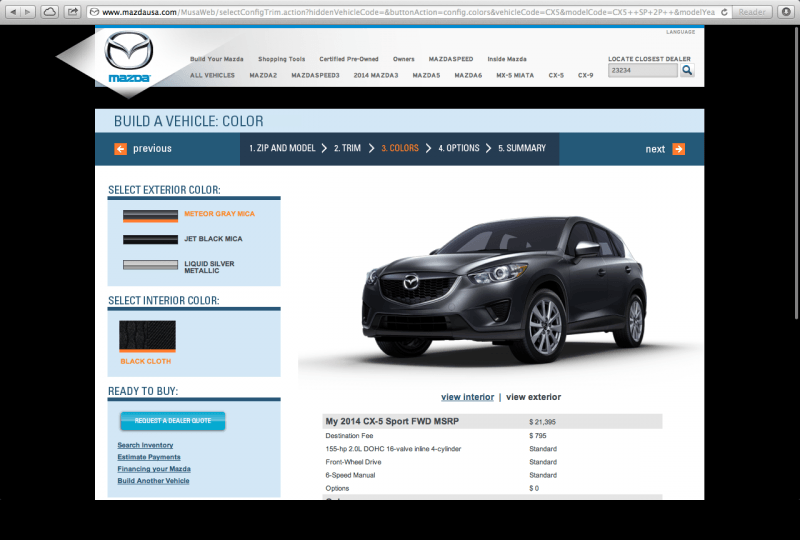Select 2014 MAZDA3 in vehicle navigation
The width and height of the screenshot is (800, 540).
point(376,75)
